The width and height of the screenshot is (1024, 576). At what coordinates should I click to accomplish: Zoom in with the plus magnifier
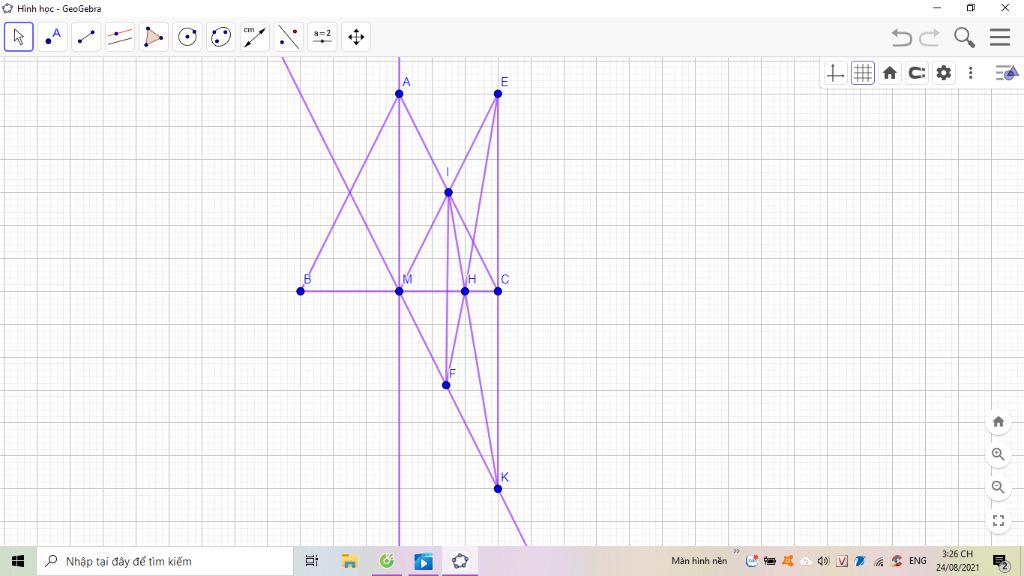pyautogui.click(x=998, y=455)
